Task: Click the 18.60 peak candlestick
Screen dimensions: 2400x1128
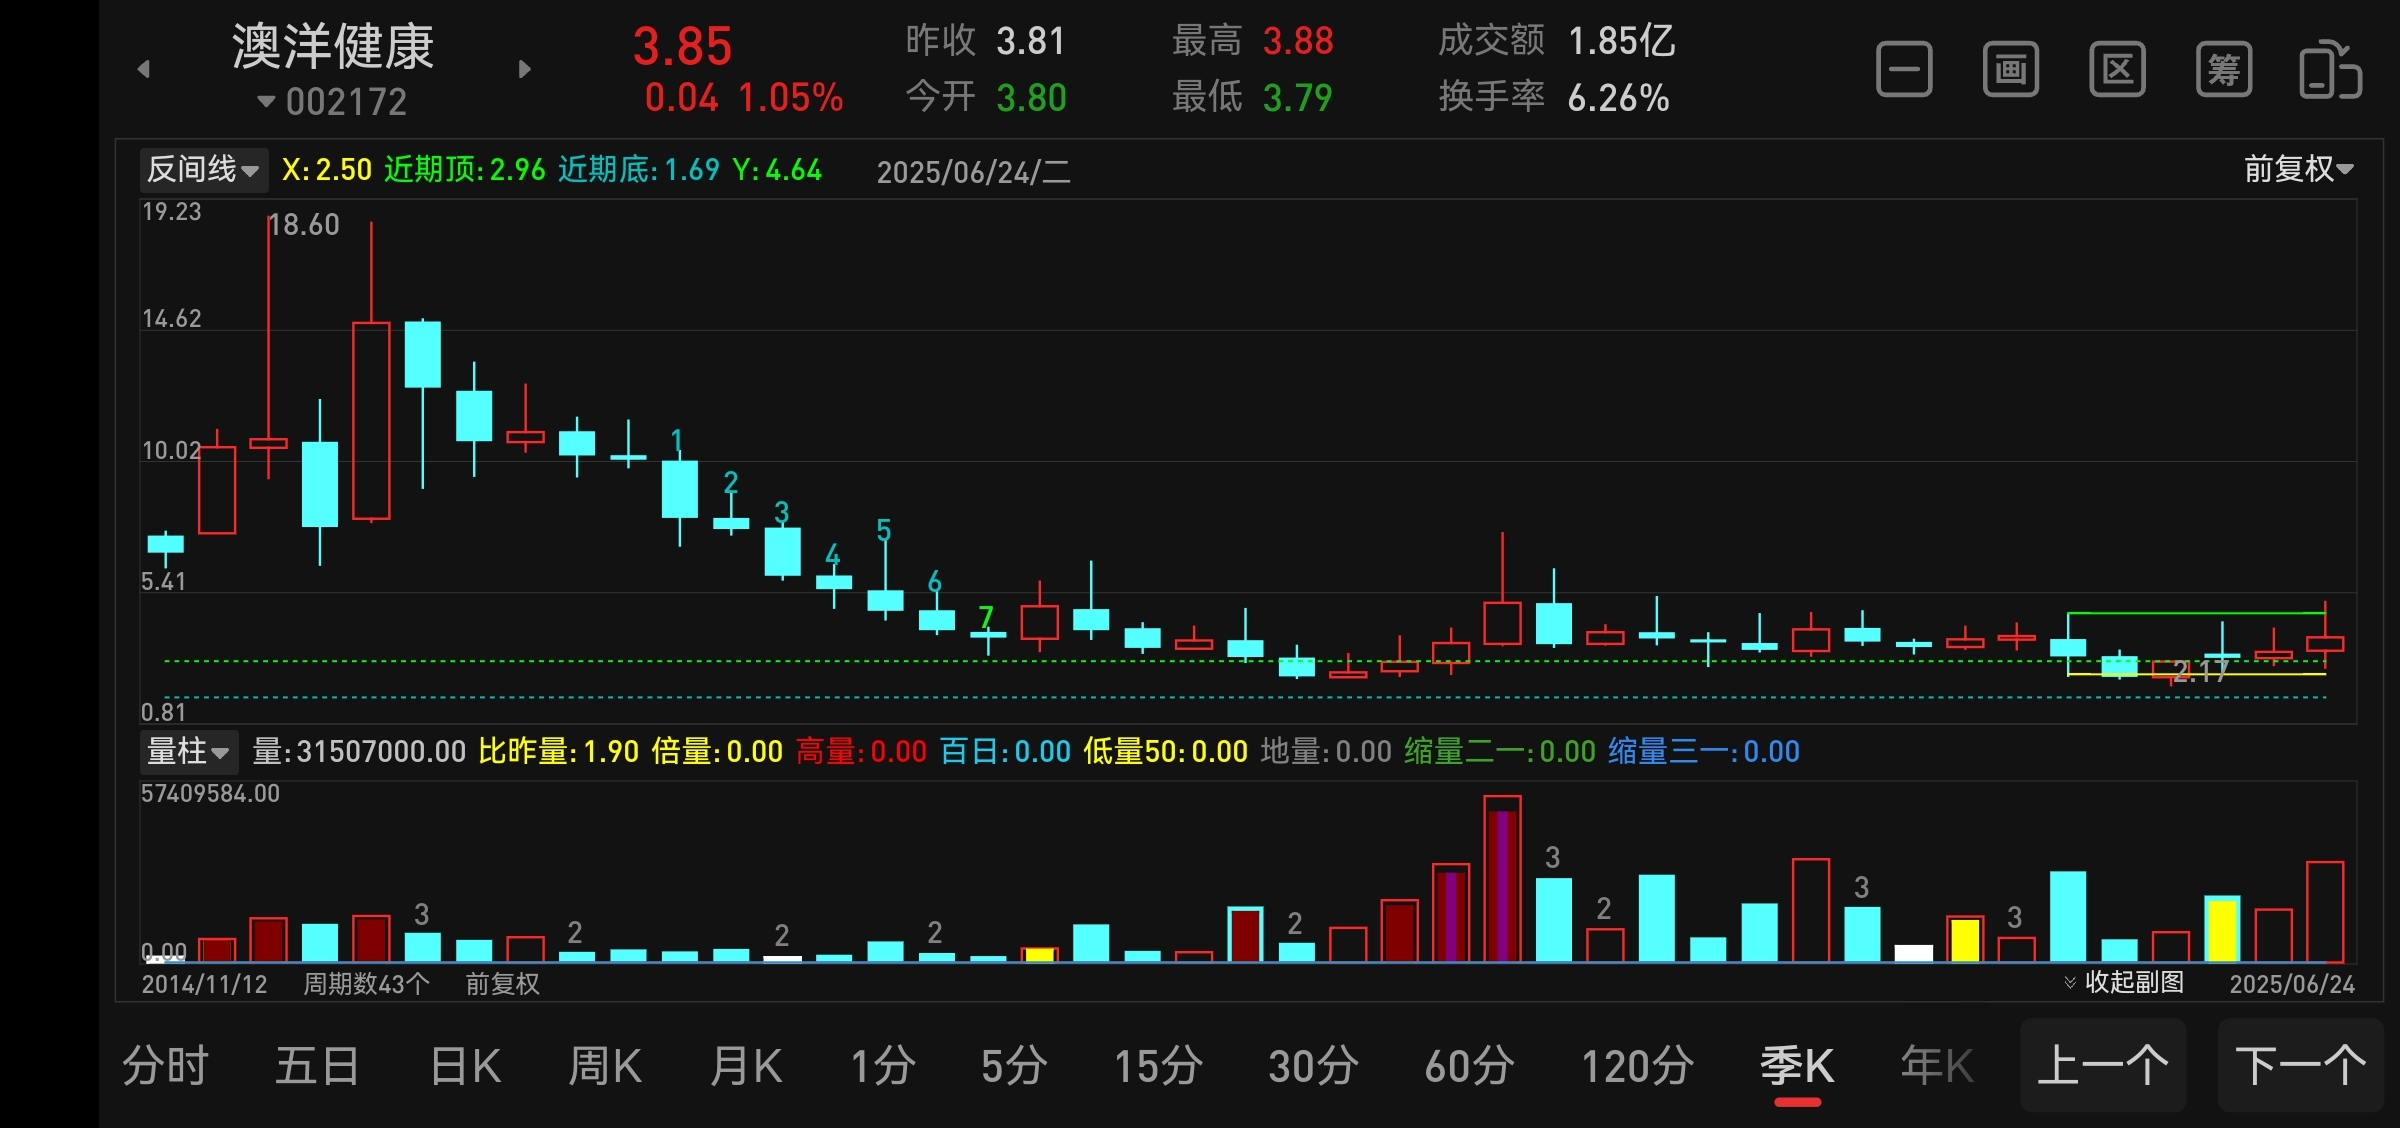Action: tap(268, 442)
